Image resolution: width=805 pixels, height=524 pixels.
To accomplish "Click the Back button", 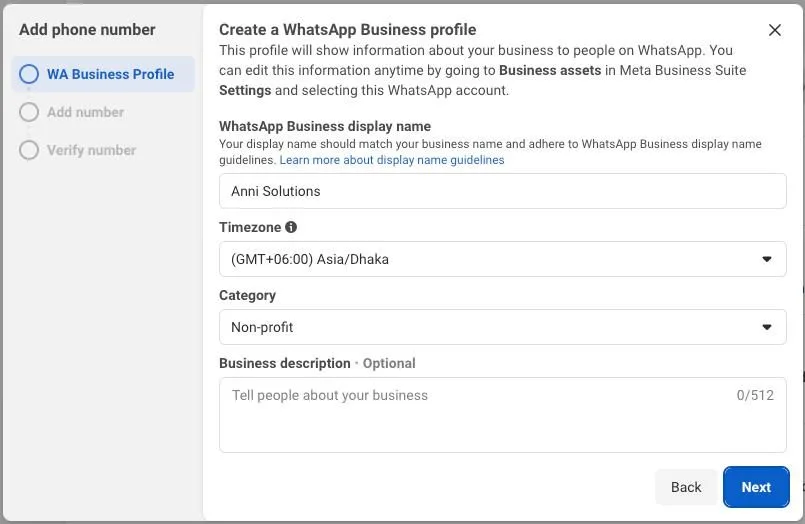I will tap(686, 487).
